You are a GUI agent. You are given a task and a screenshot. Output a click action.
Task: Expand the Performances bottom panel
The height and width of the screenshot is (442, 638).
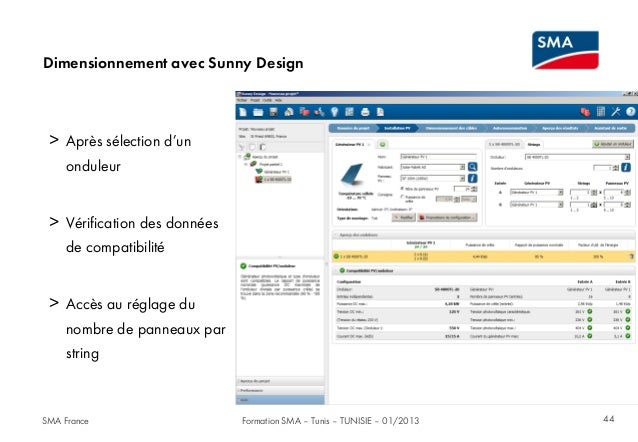pos(280,391)
